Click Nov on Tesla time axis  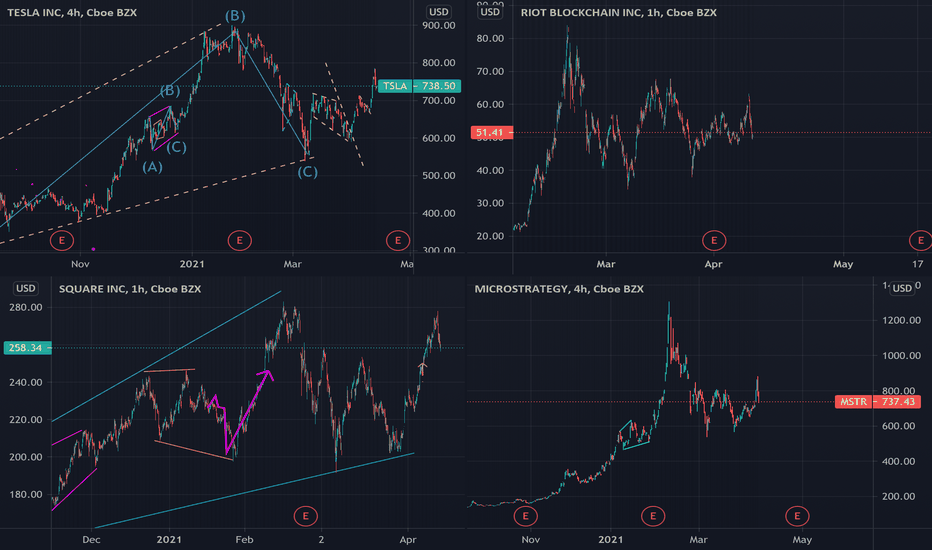tap(80, 264)
